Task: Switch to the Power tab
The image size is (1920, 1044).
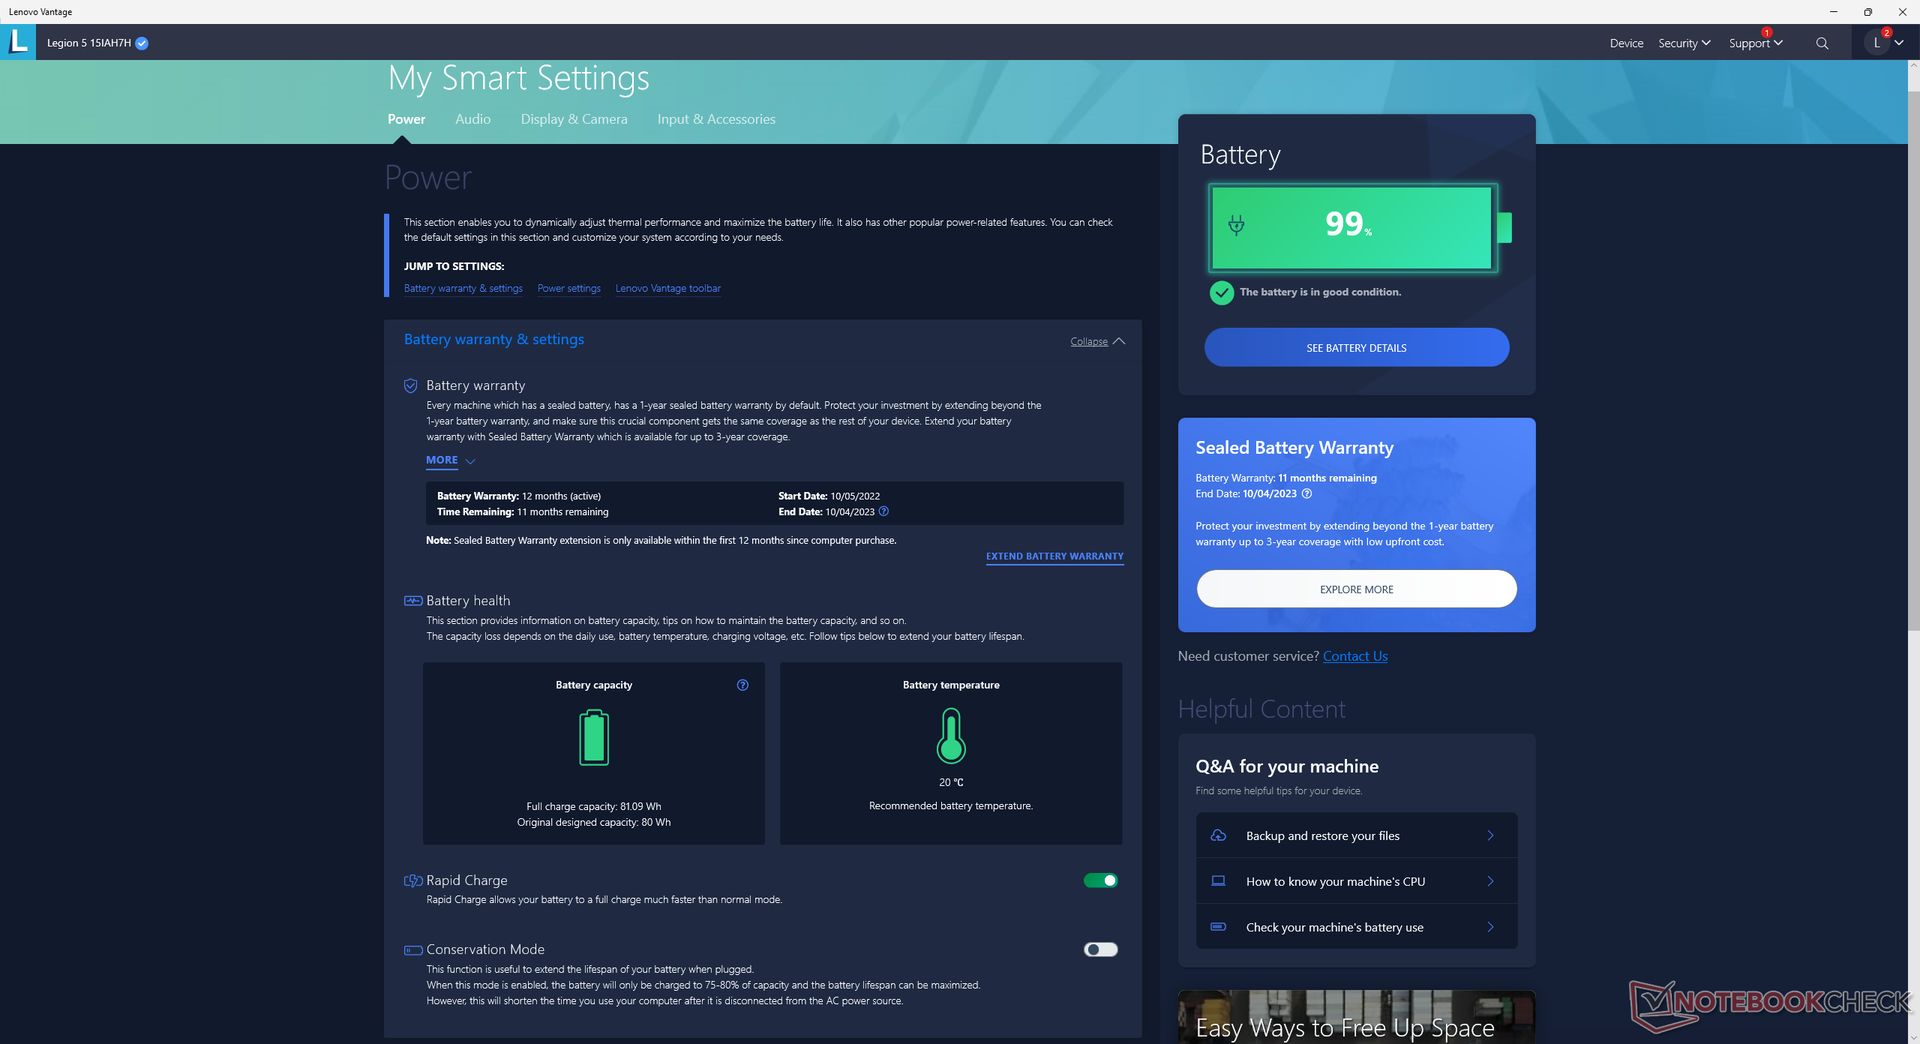Action: 406,119
